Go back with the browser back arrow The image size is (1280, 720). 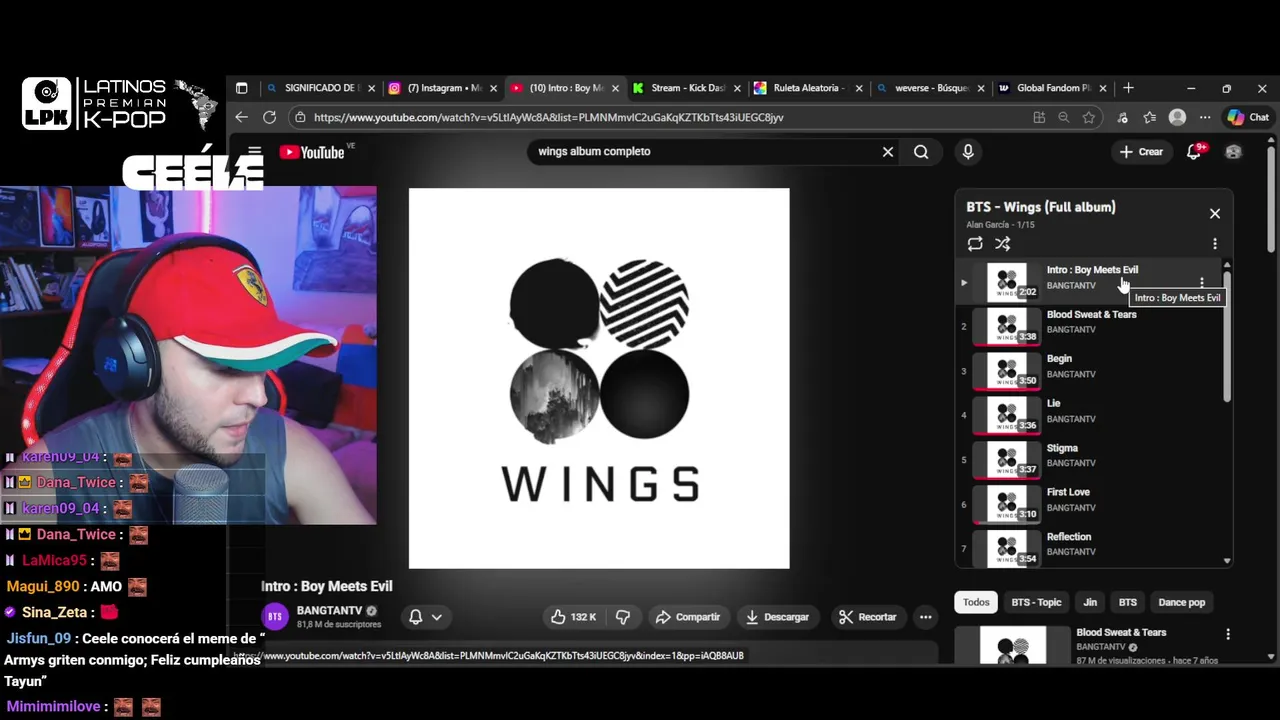(241, 117)
